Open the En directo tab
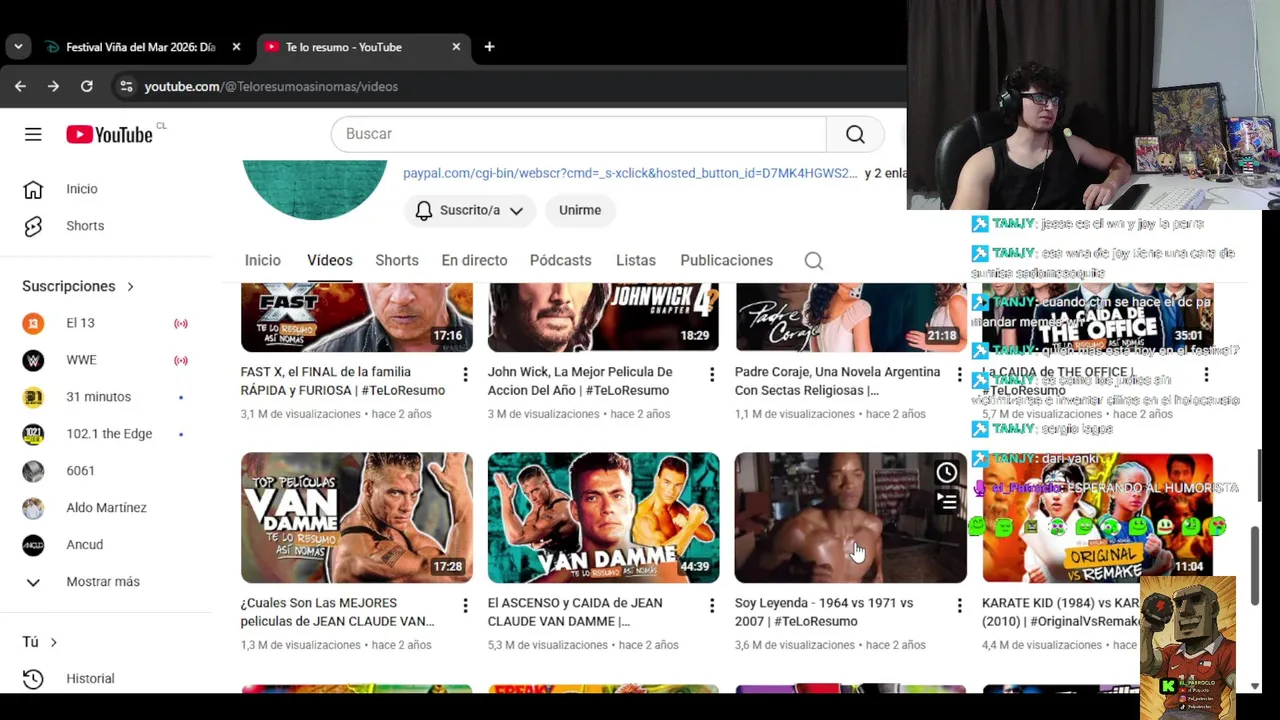The height and width of the screenshot is (720, 1280). pyautogui.click(x=474, y=261)
